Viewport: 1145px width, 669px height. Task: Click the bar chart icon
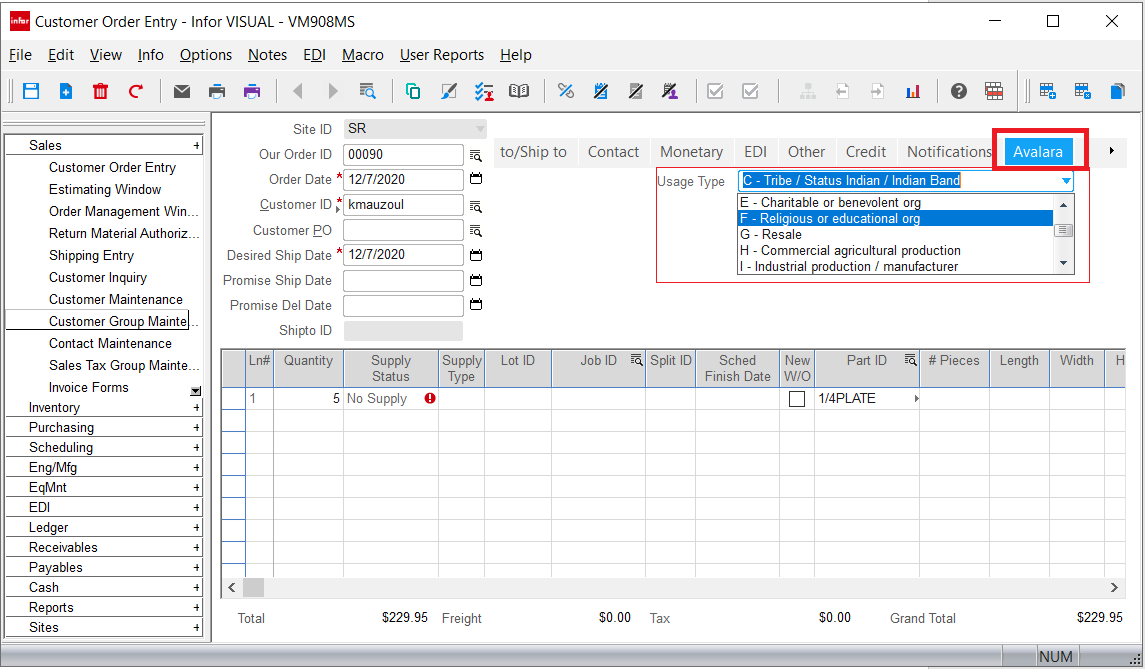click(913, 91)
